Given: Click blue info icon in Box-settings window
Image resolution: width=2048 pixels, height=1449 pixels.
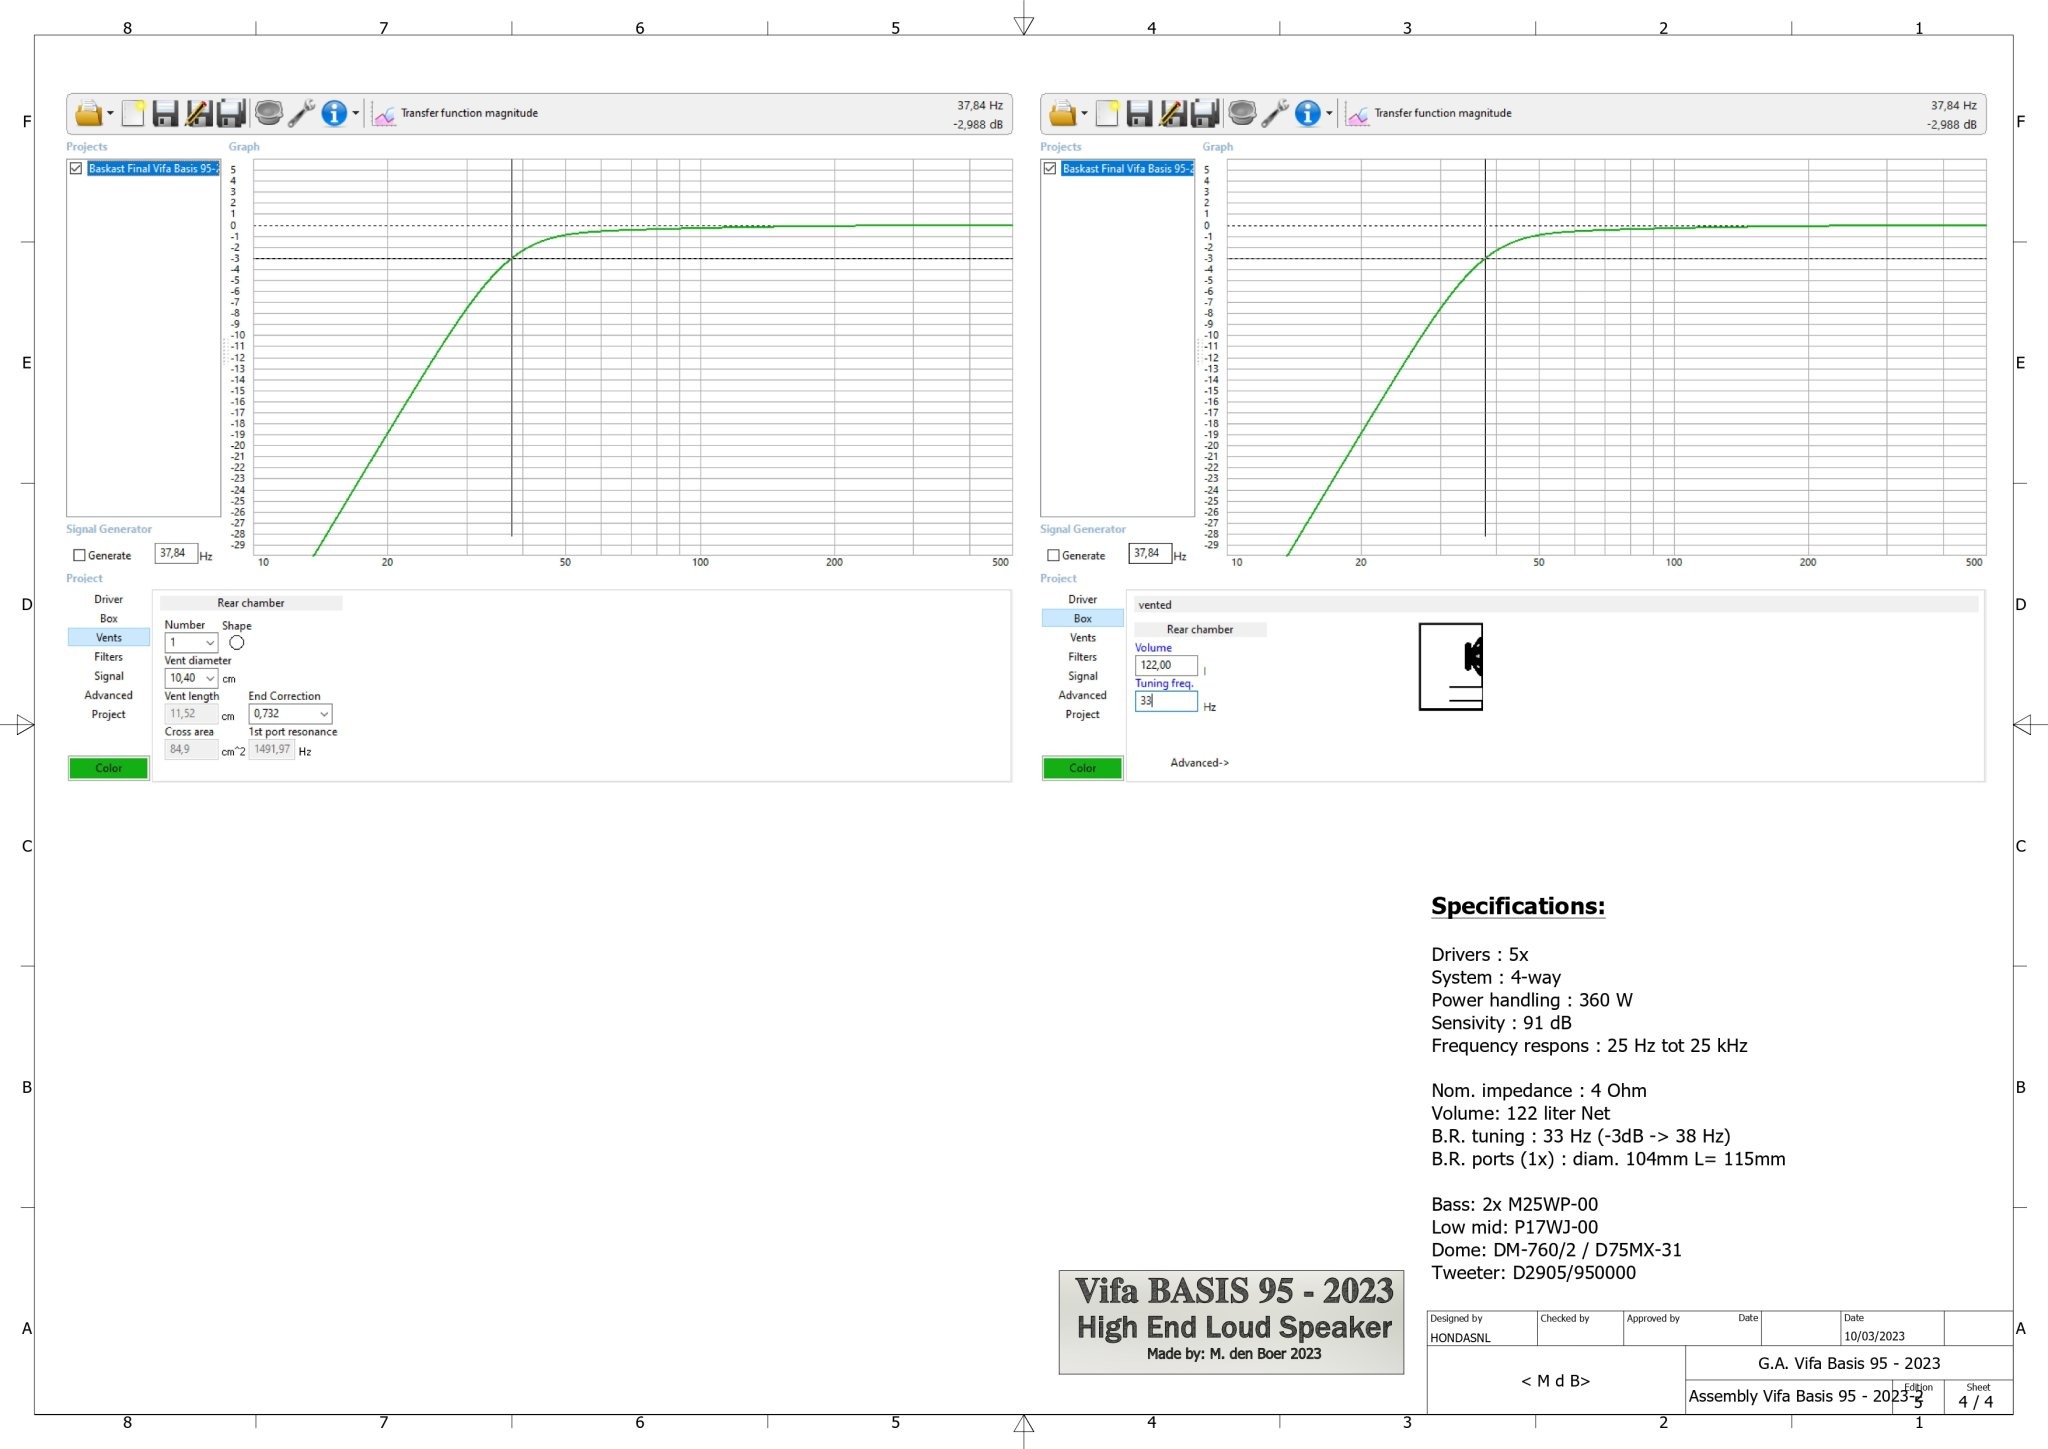Looking at the screenshot, I should (x=1308, y=113).
